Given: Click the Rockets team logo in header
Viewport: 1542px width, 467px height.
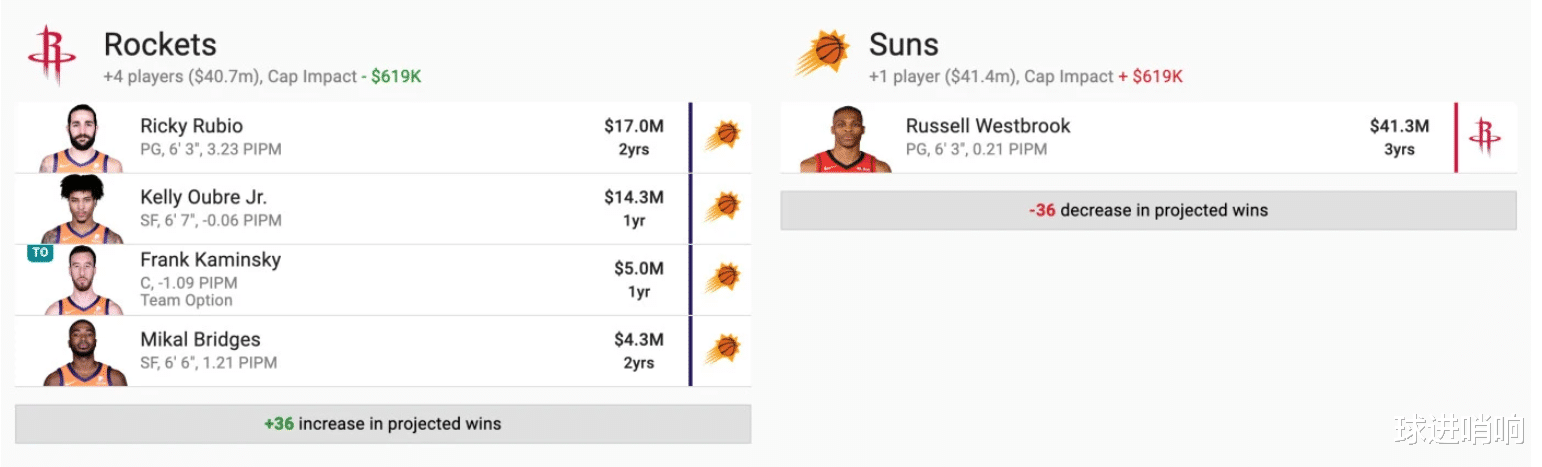Looking at the screenshot, I should tap(52, 56).
